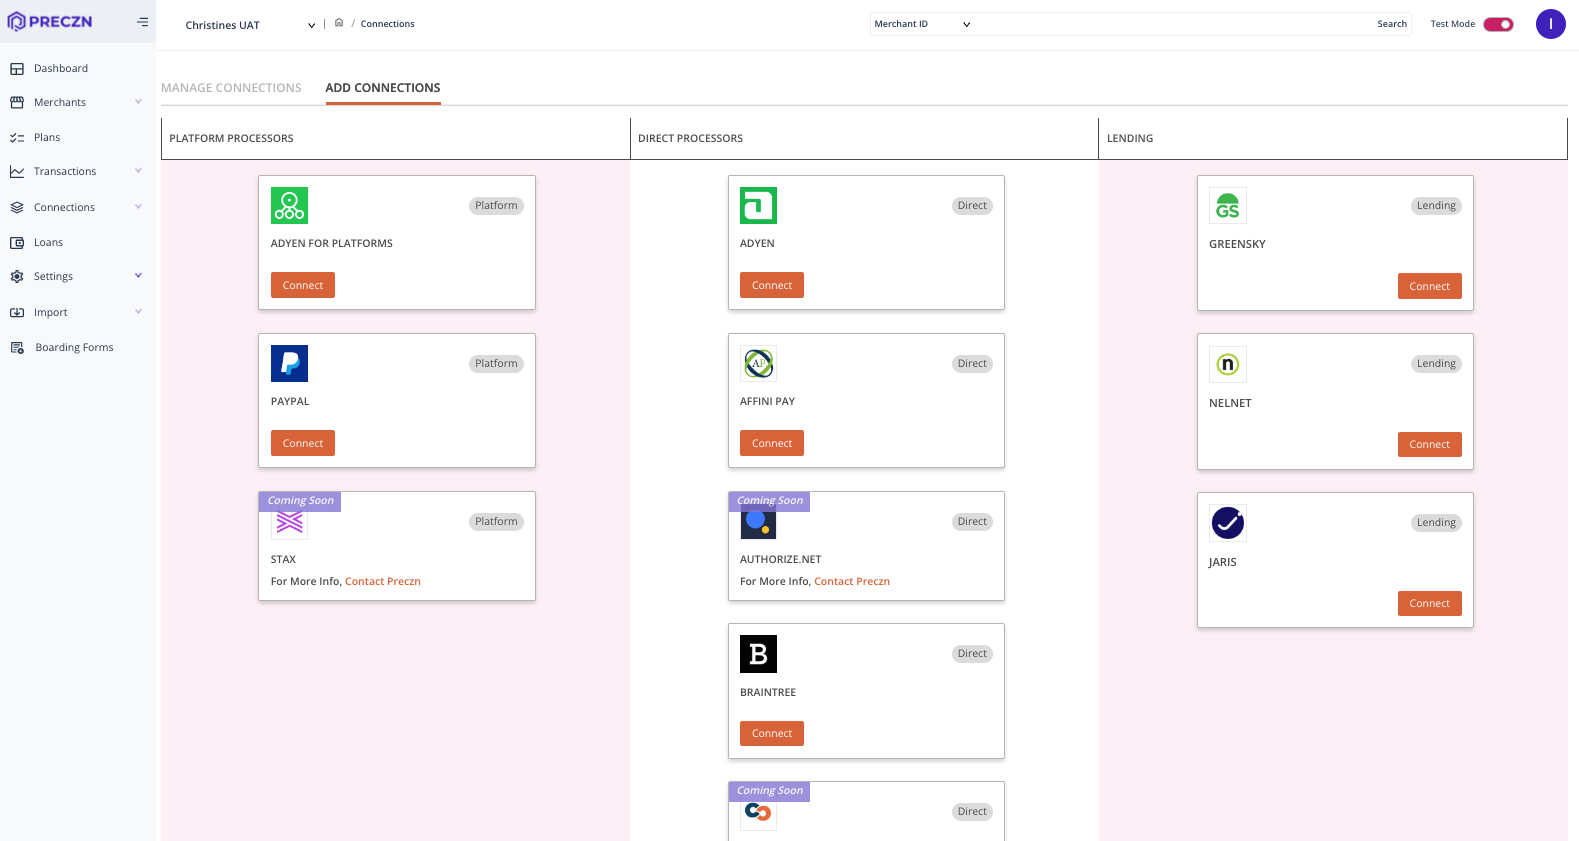Expand the Merchants submenu chevron
The image size is (1579, 841).
click(x=138, y=101)
